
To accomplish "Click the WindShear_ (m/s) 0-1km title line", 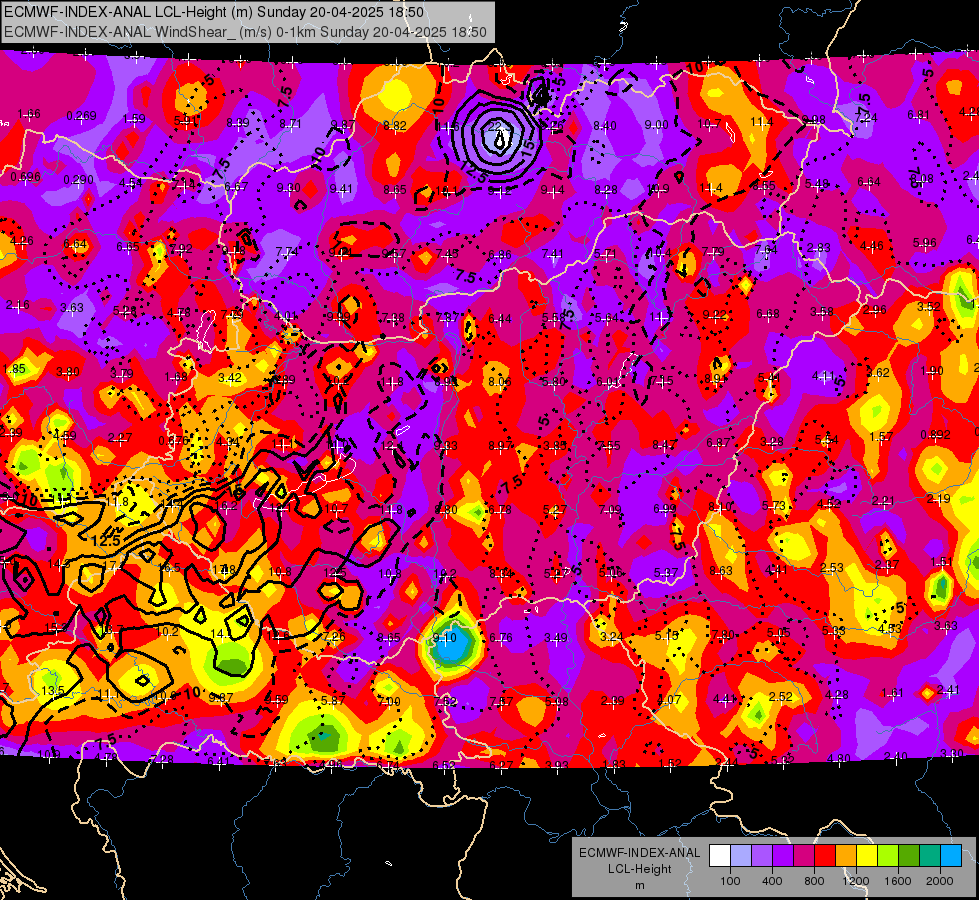I will 245,32.
